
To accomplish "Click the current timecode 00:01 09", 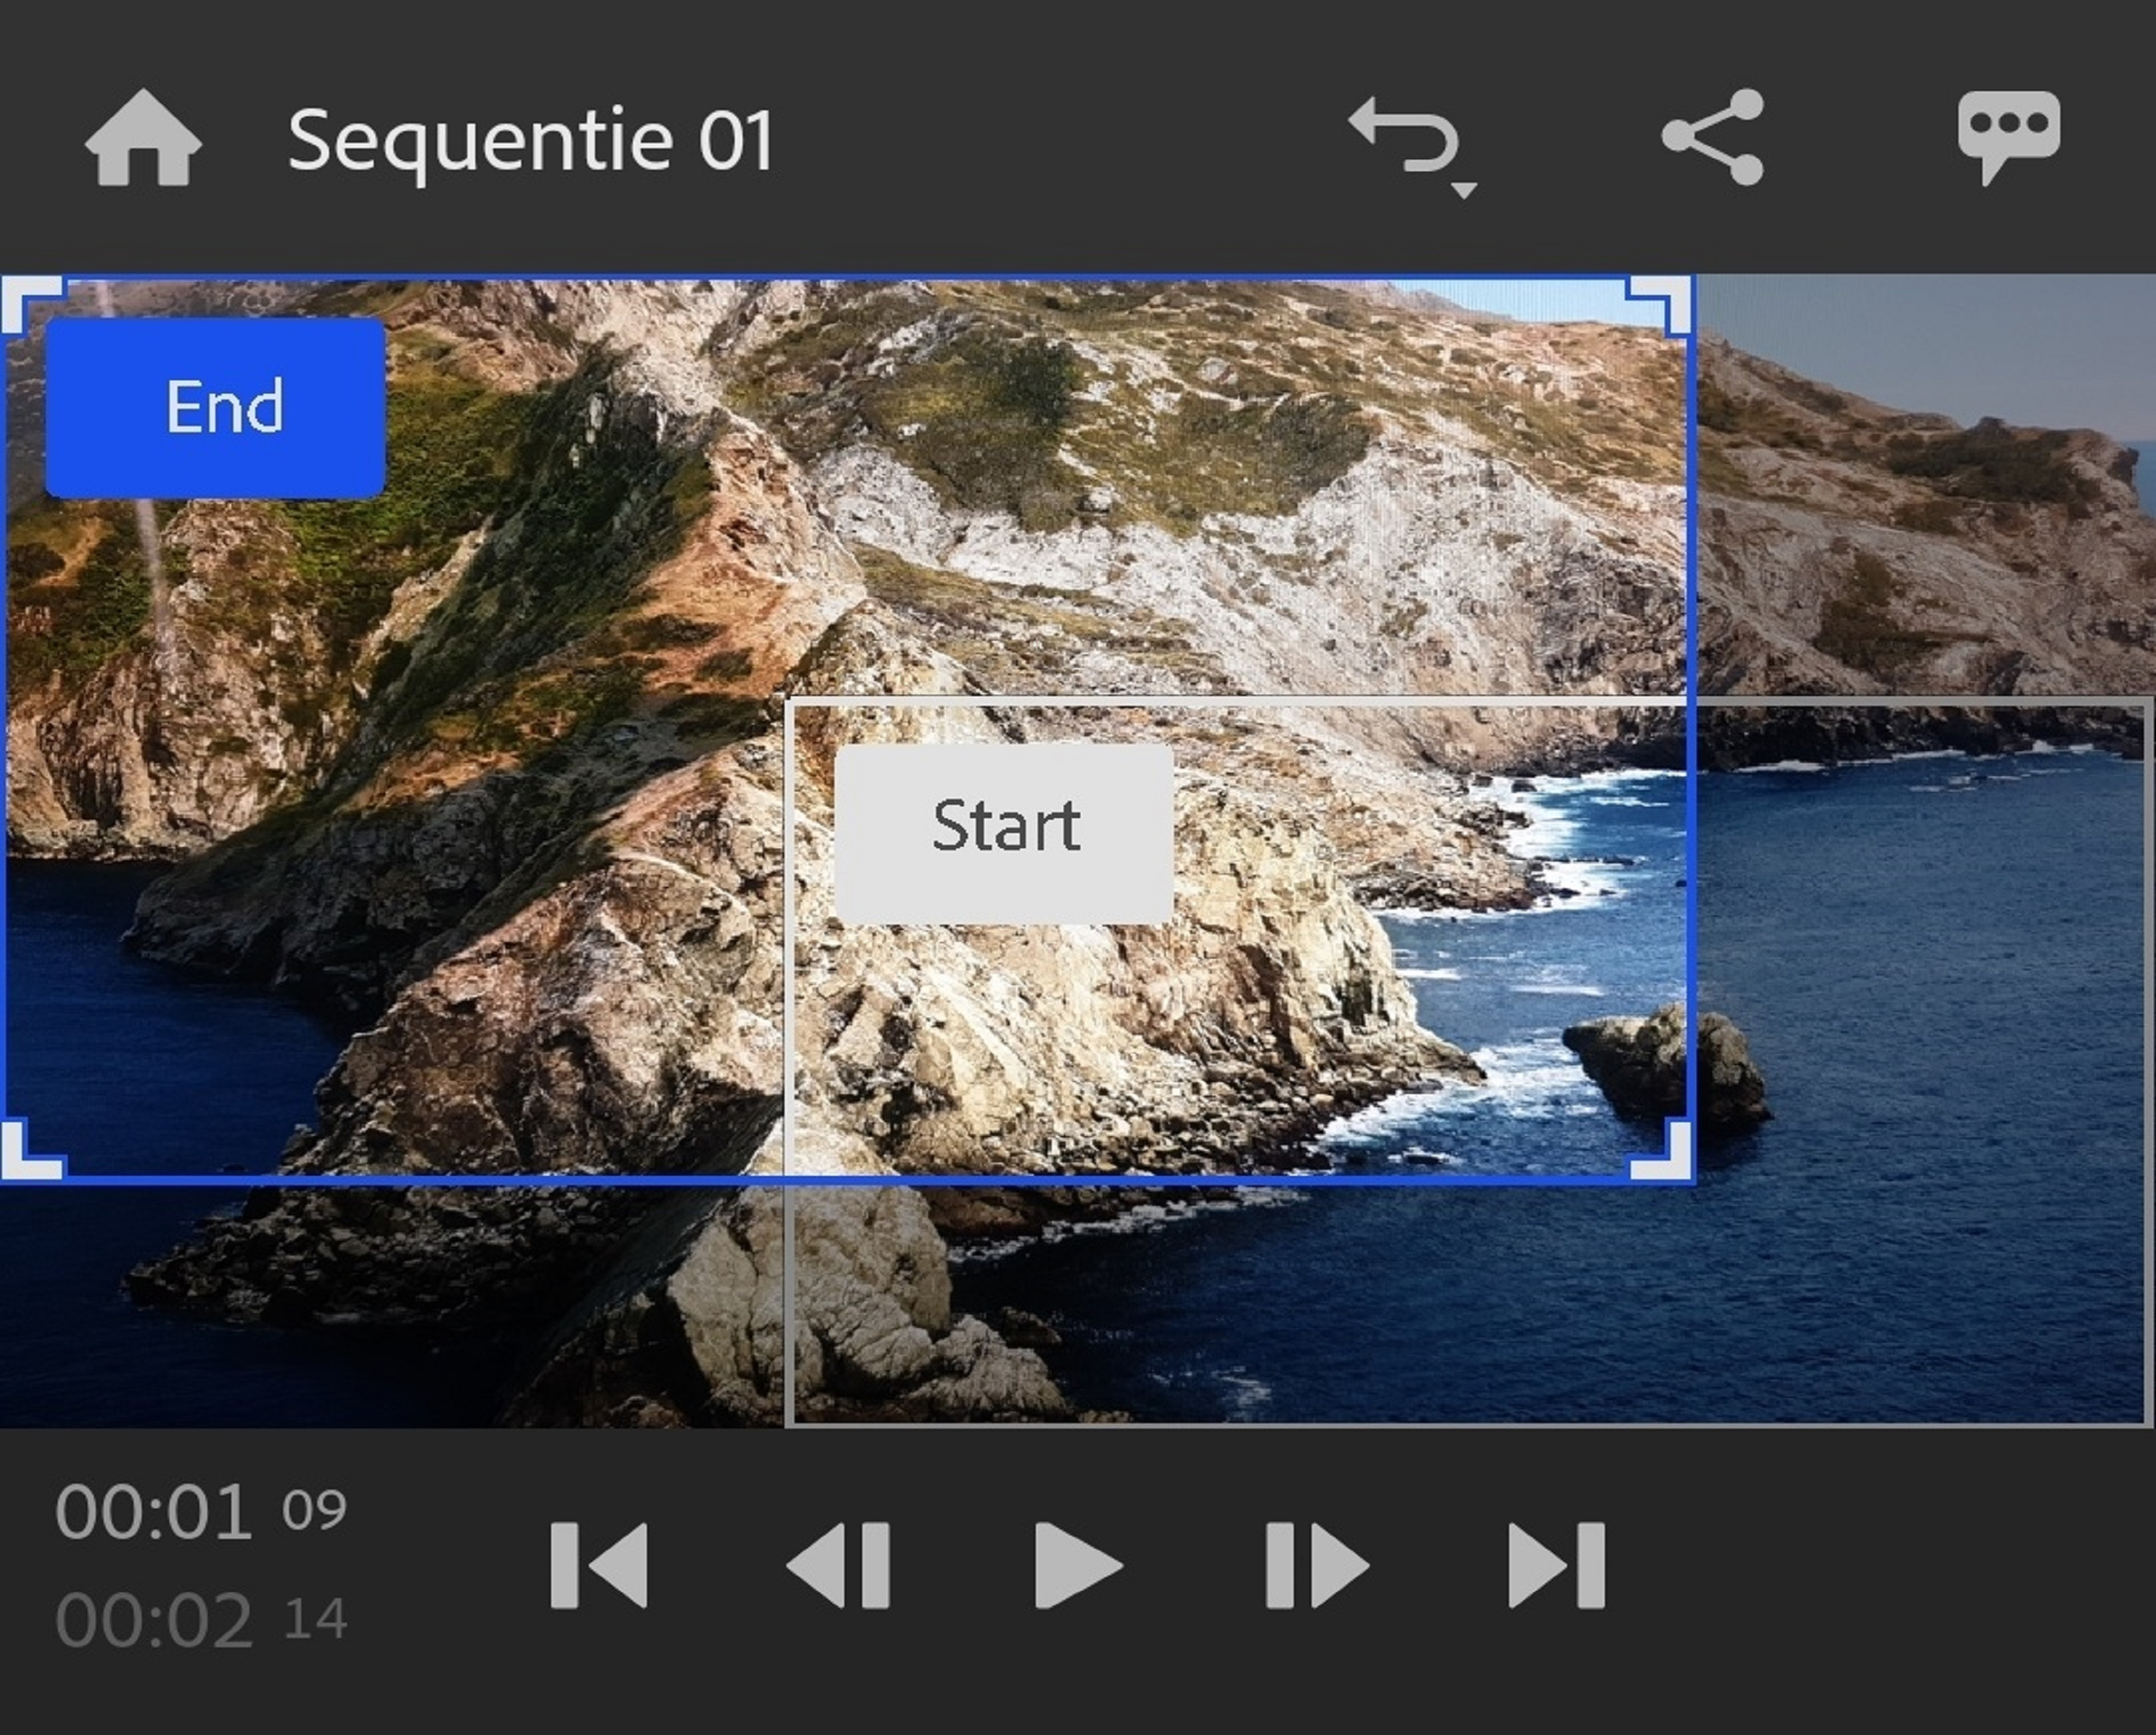I will tap(200, 1511).
